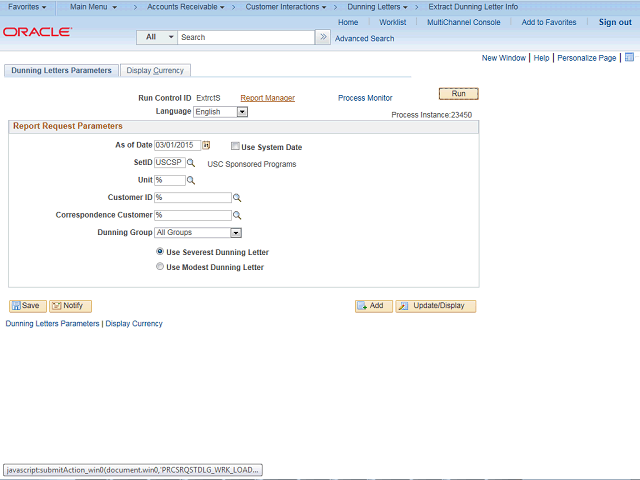This screenshot has width=640, height=480.
Task: Click the SetID input field
Action: coord(170,162)
